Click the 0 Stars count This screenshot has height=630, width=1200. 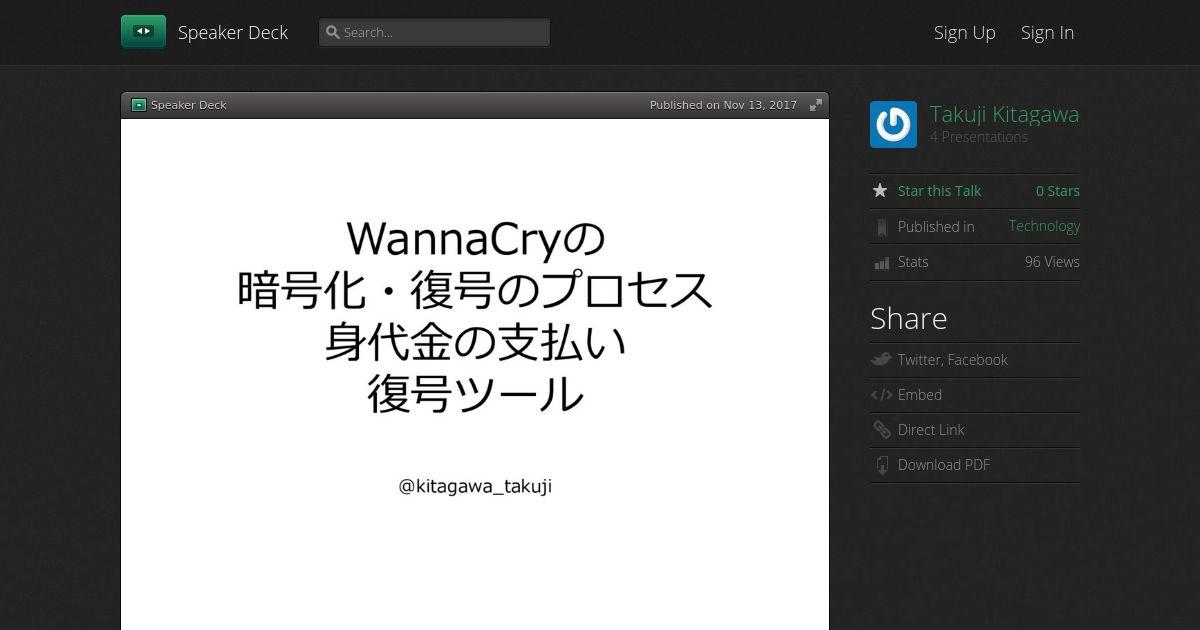coord(1057,191)
